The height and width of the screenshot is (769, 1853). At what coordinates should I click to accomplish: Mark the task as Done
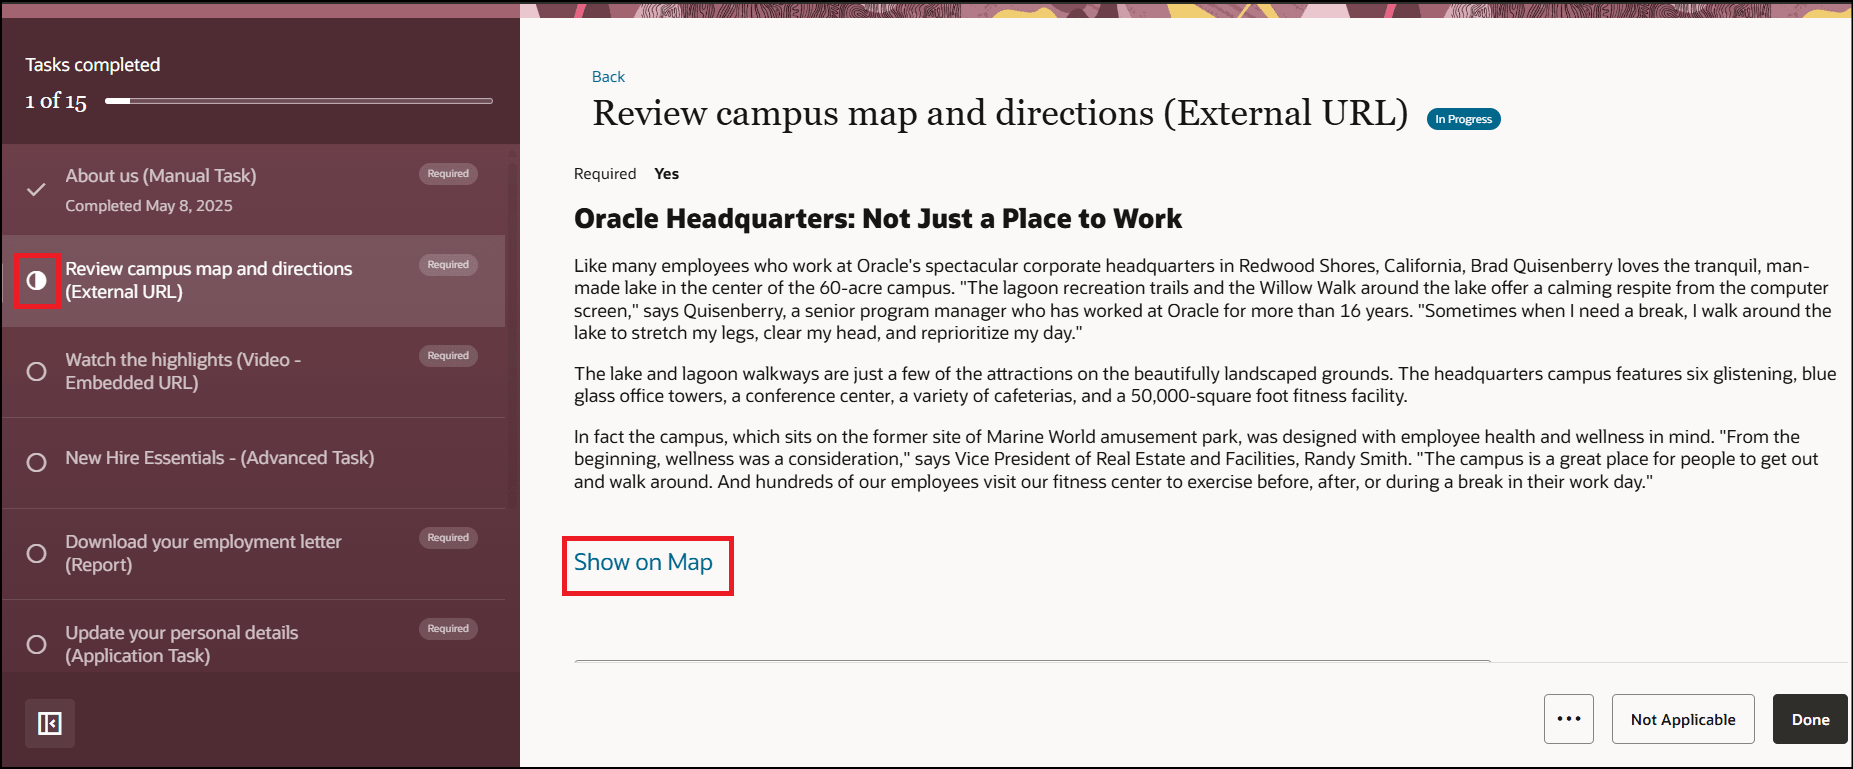point(1810,719)
